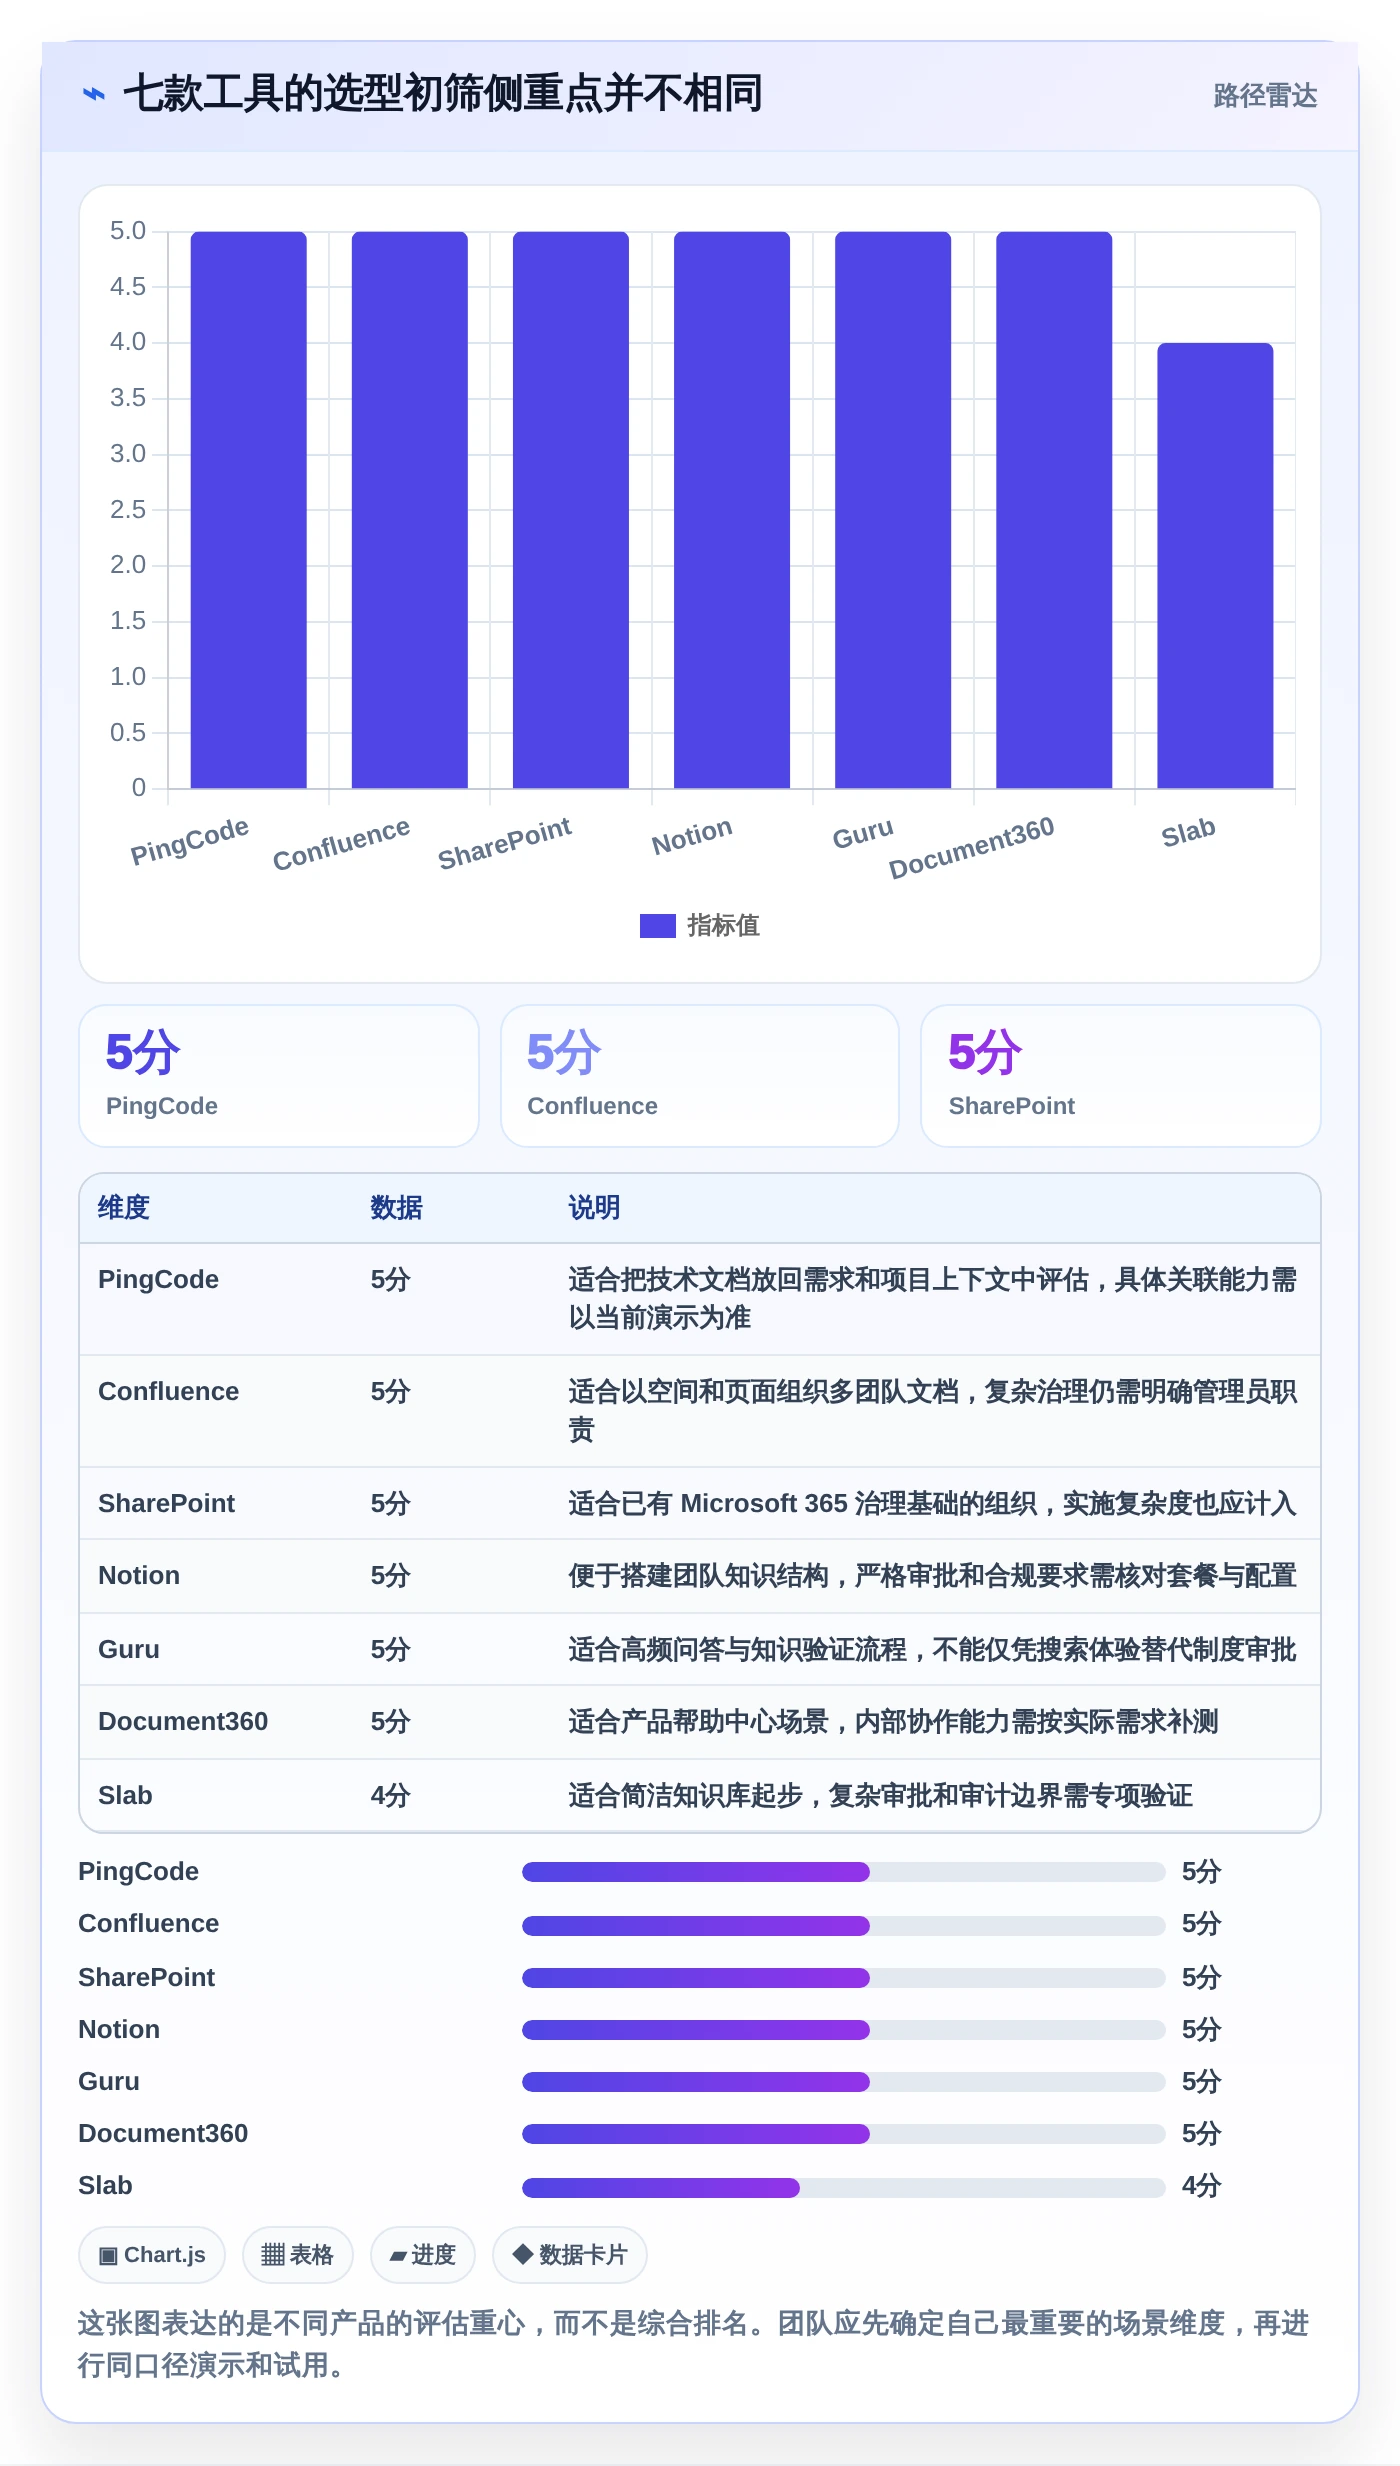1400x2466 pixels.
Task: Click the Slab bar in chart
Action: tap(1214, 566)
